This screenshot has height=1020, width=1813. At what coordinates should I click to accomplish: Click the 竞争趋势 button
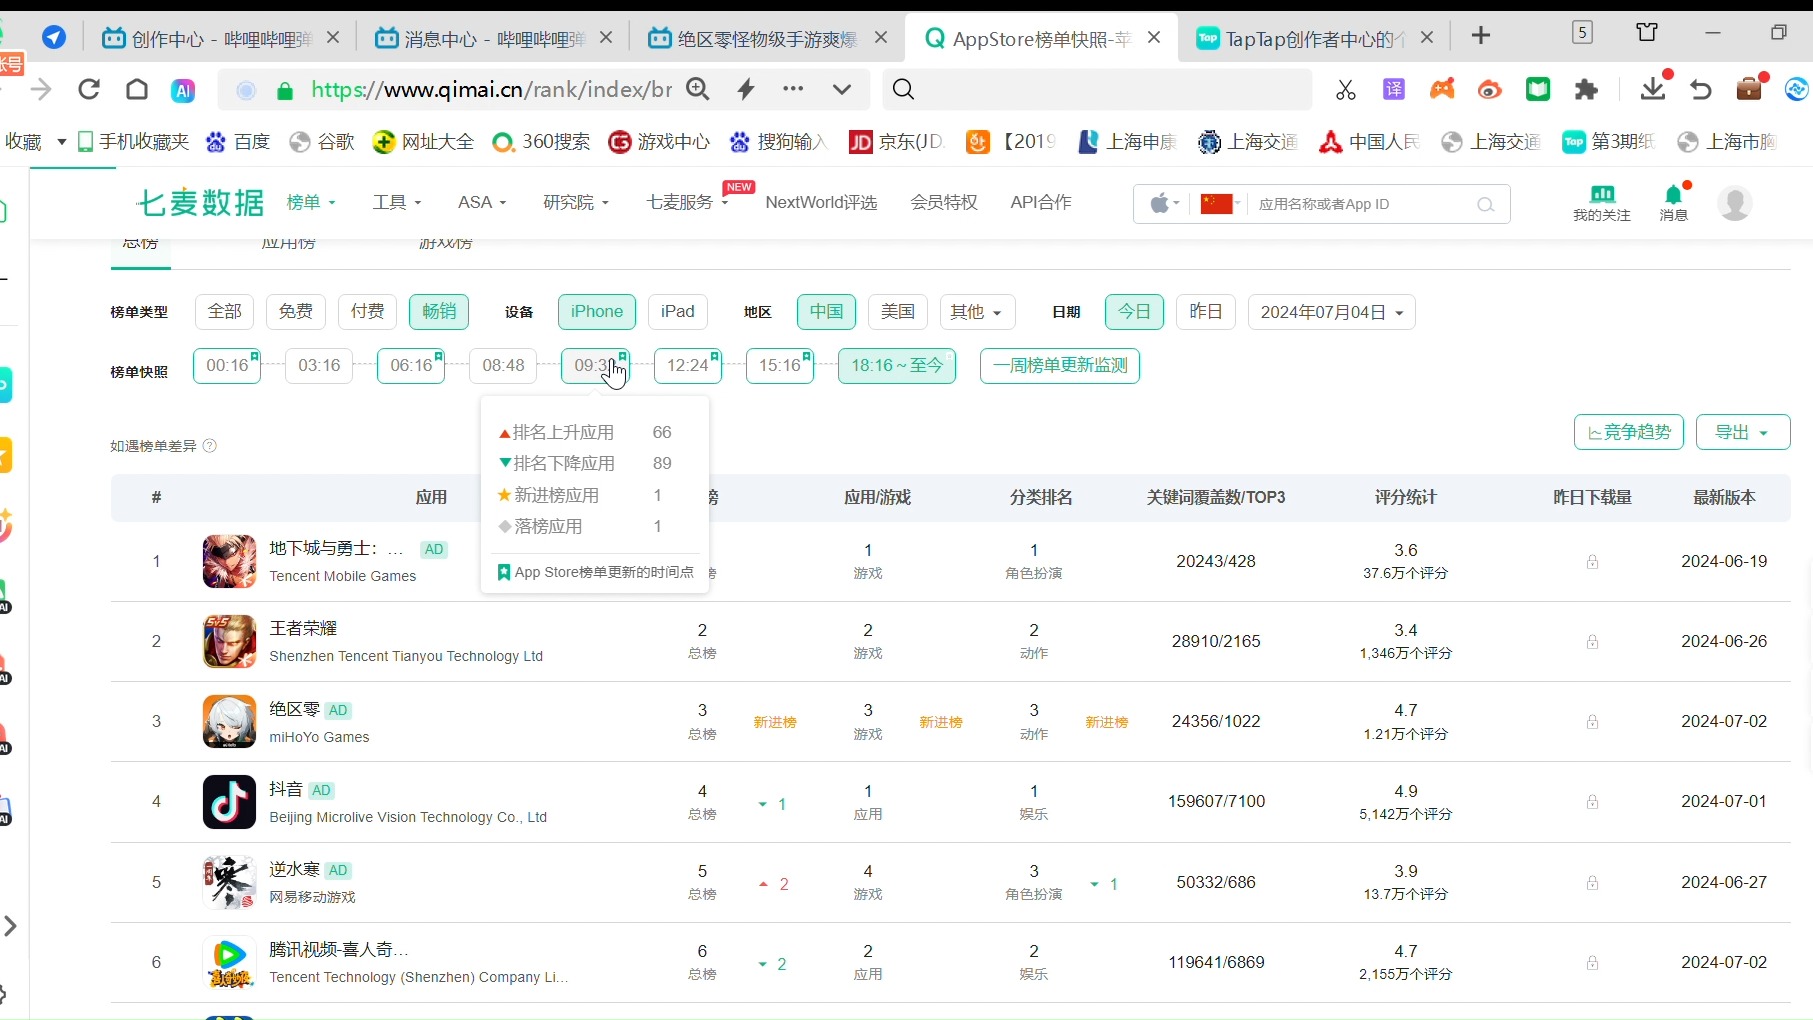pos(1629,432)
